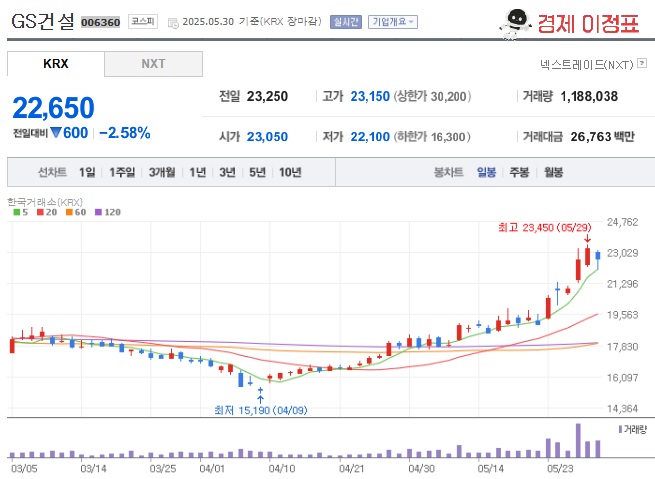This screenshot has height=479, width=655.
Task: Click the 거래대금 value 26,763 백만
Action: (602, 137)
